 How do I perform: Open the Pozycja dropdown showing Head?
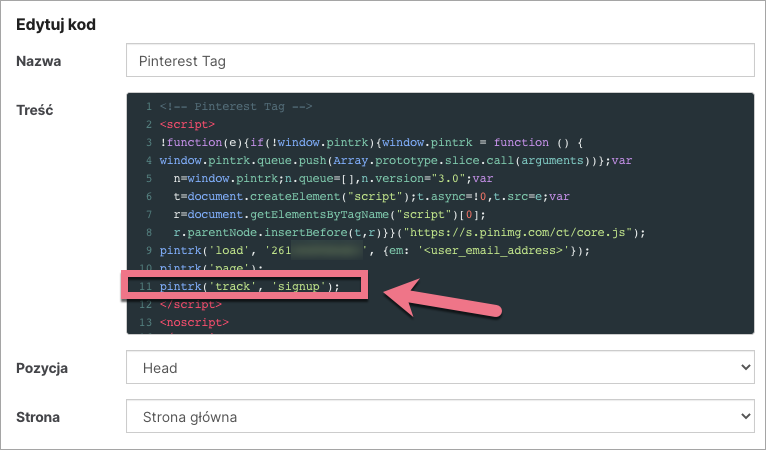(439, 368)
